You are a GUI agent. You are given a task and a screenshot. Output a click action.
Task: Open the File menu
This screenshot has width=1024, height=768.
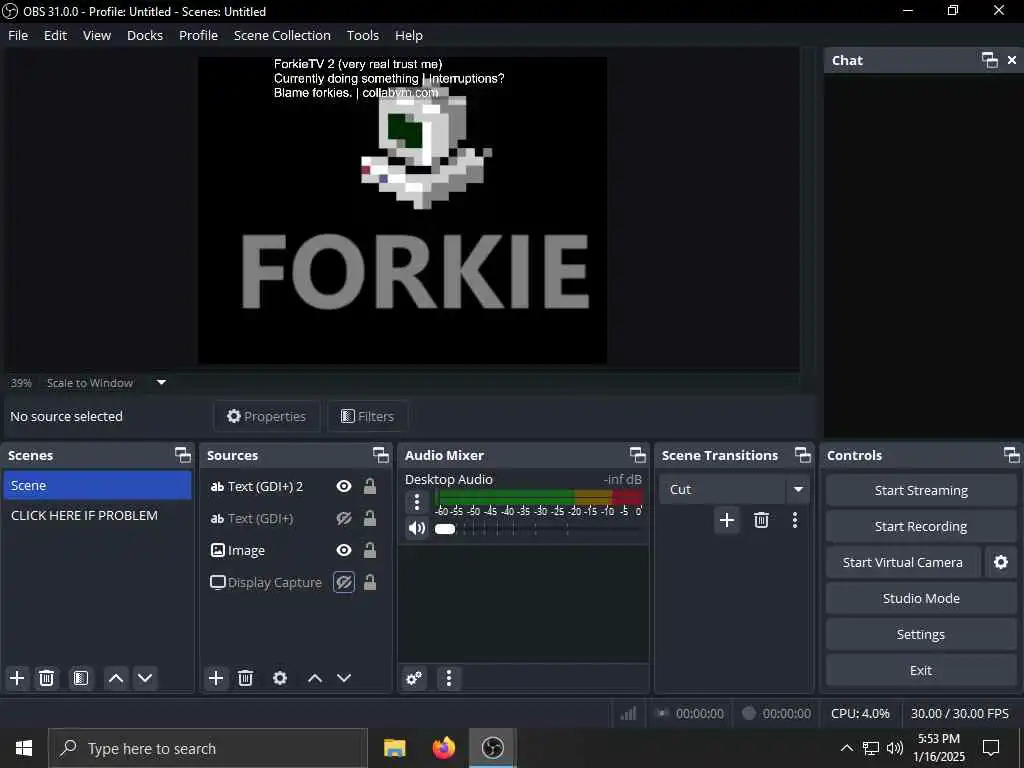pos(18,35)
